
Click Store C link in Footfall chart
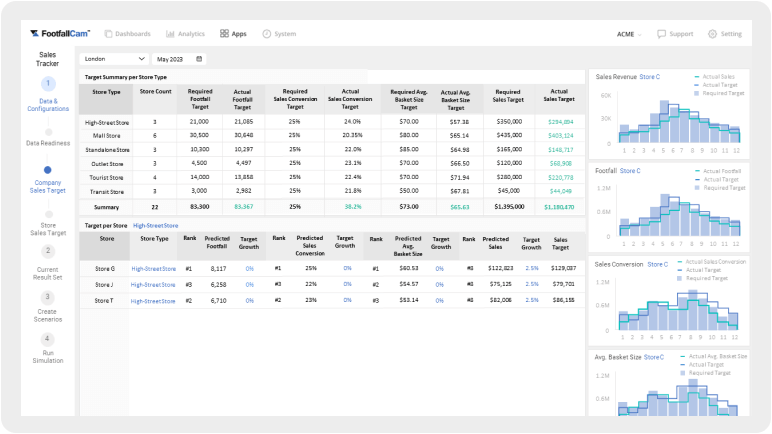[630, 171]
